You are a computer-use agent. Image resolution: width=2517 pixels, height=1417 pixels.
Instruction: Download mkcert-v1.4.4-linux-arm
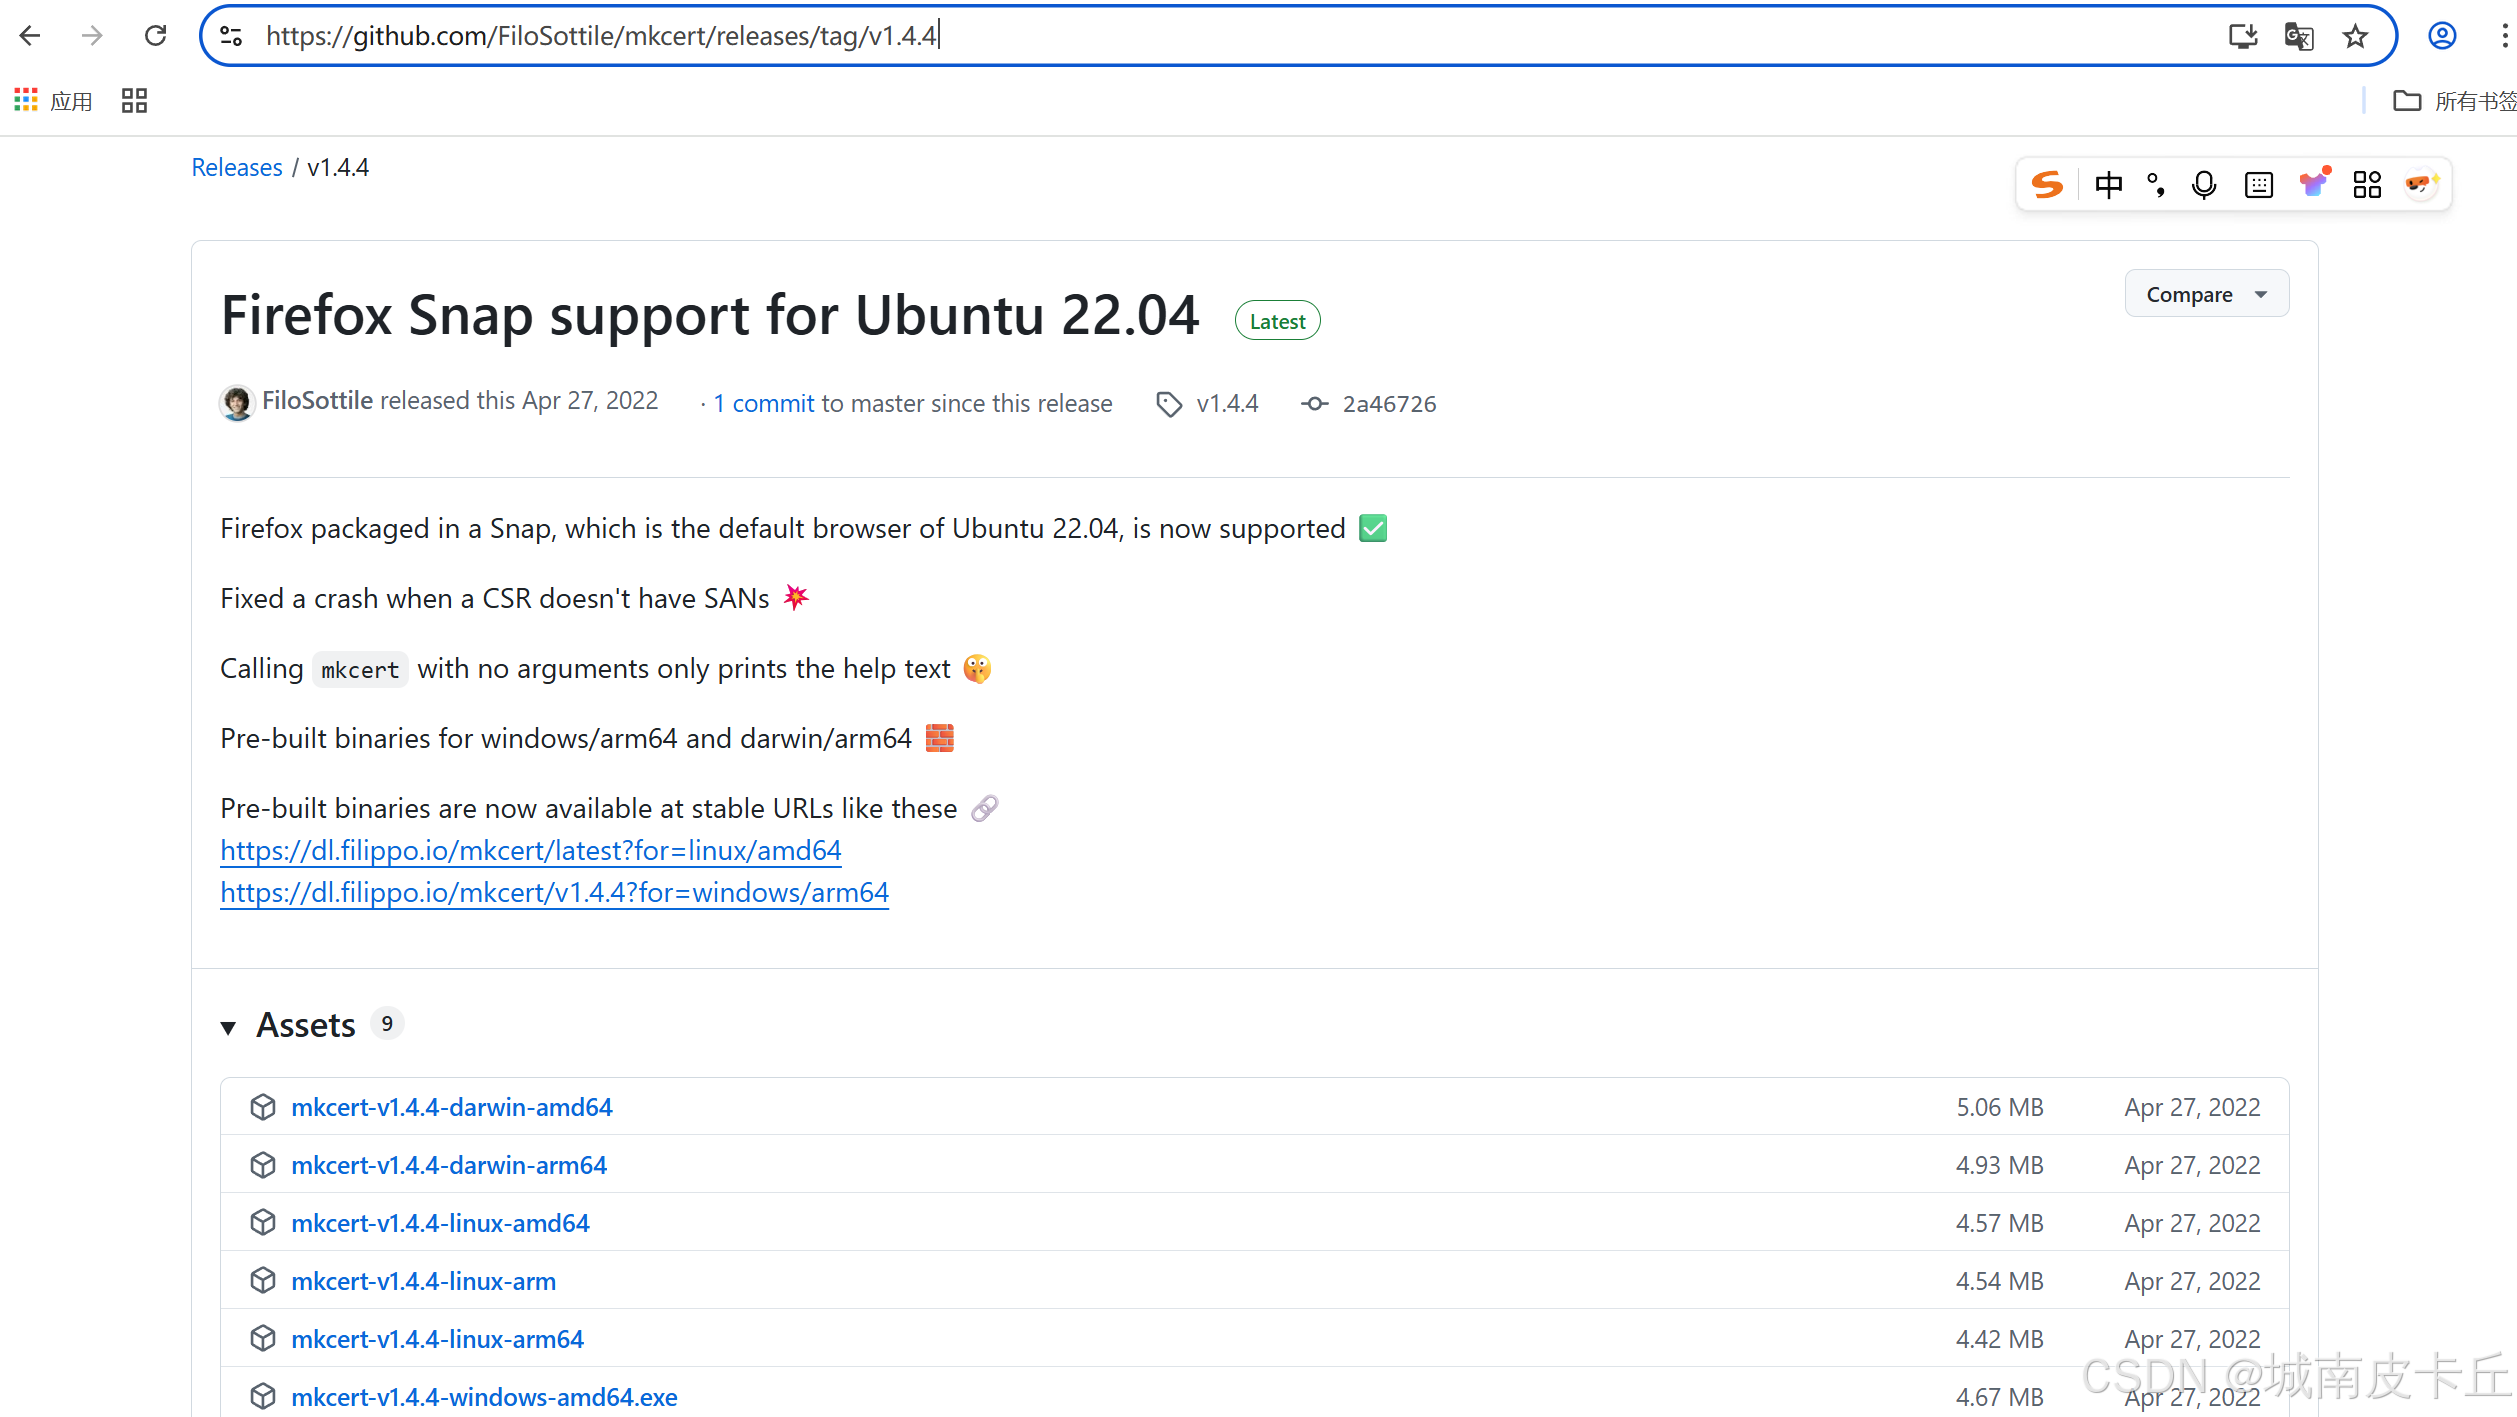click(x=424, y=1281)
